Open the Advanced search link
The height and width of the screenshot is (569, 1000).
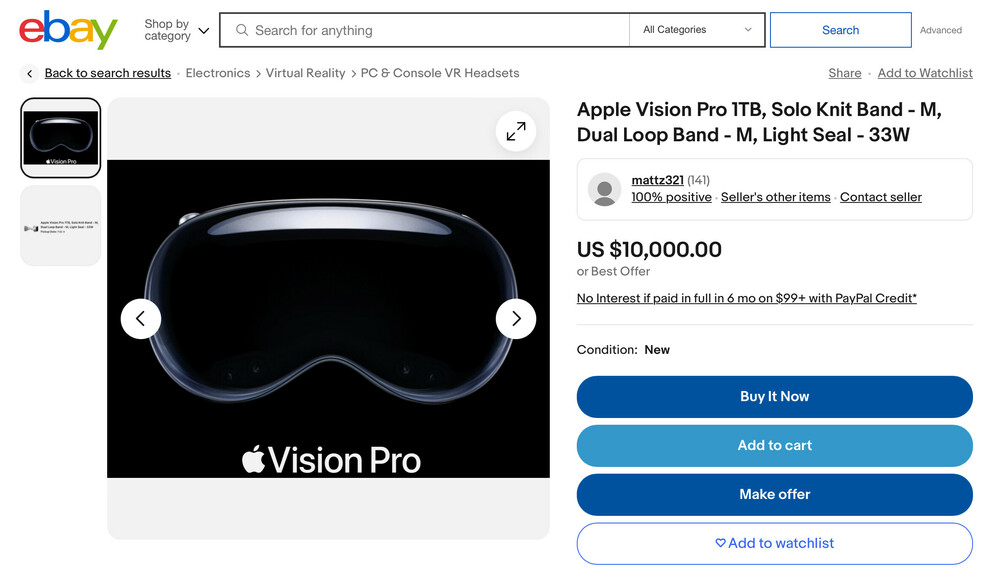click(x=941, y=30)
